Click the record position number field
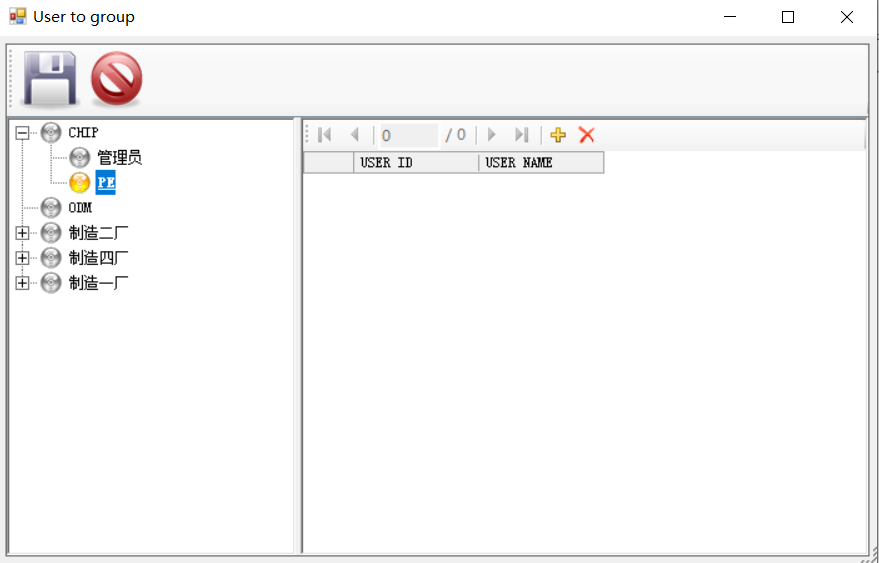 pos(408,135)
